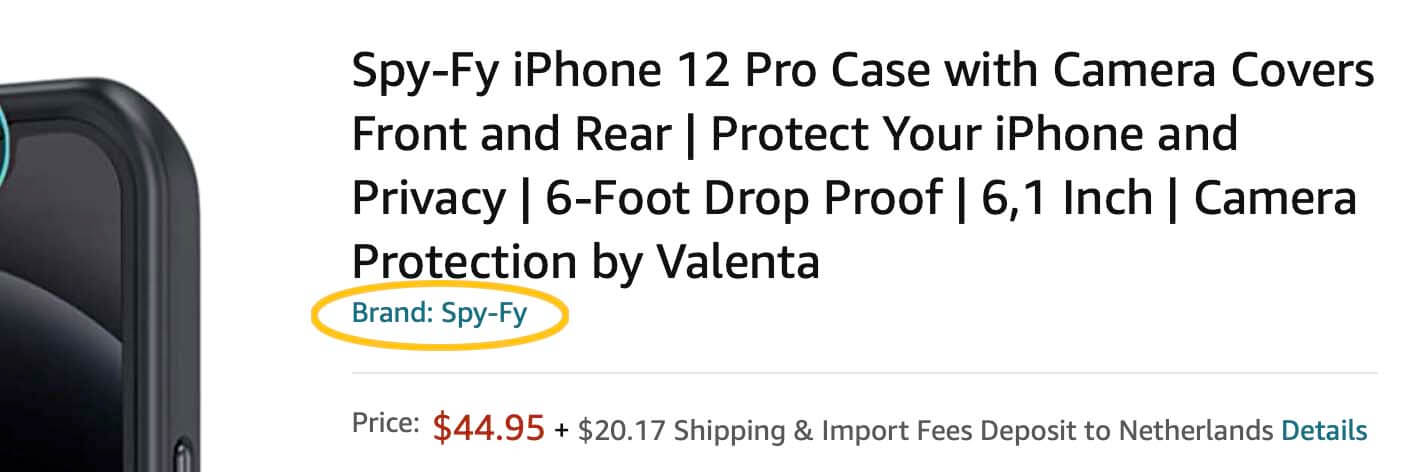Open the Brand: Spy-Fy link
The width and height of the screenshot is (1428, 472).
pyautogui.click(x=439, y=314)
